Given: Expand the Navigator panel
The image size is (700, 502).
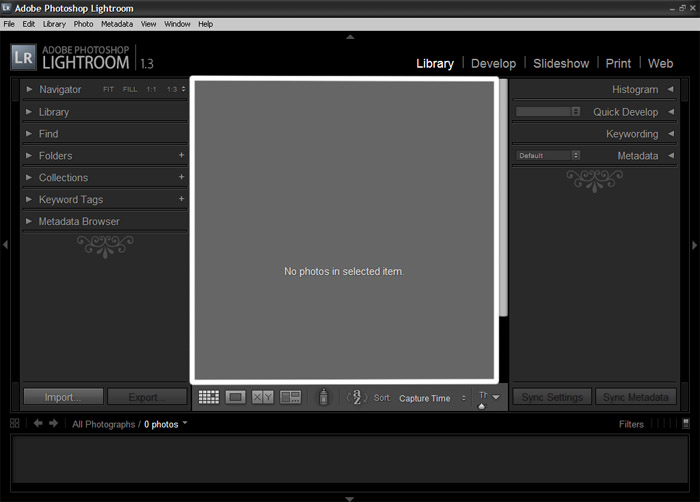Looking at the screenshot, I should tap(29, 89).
